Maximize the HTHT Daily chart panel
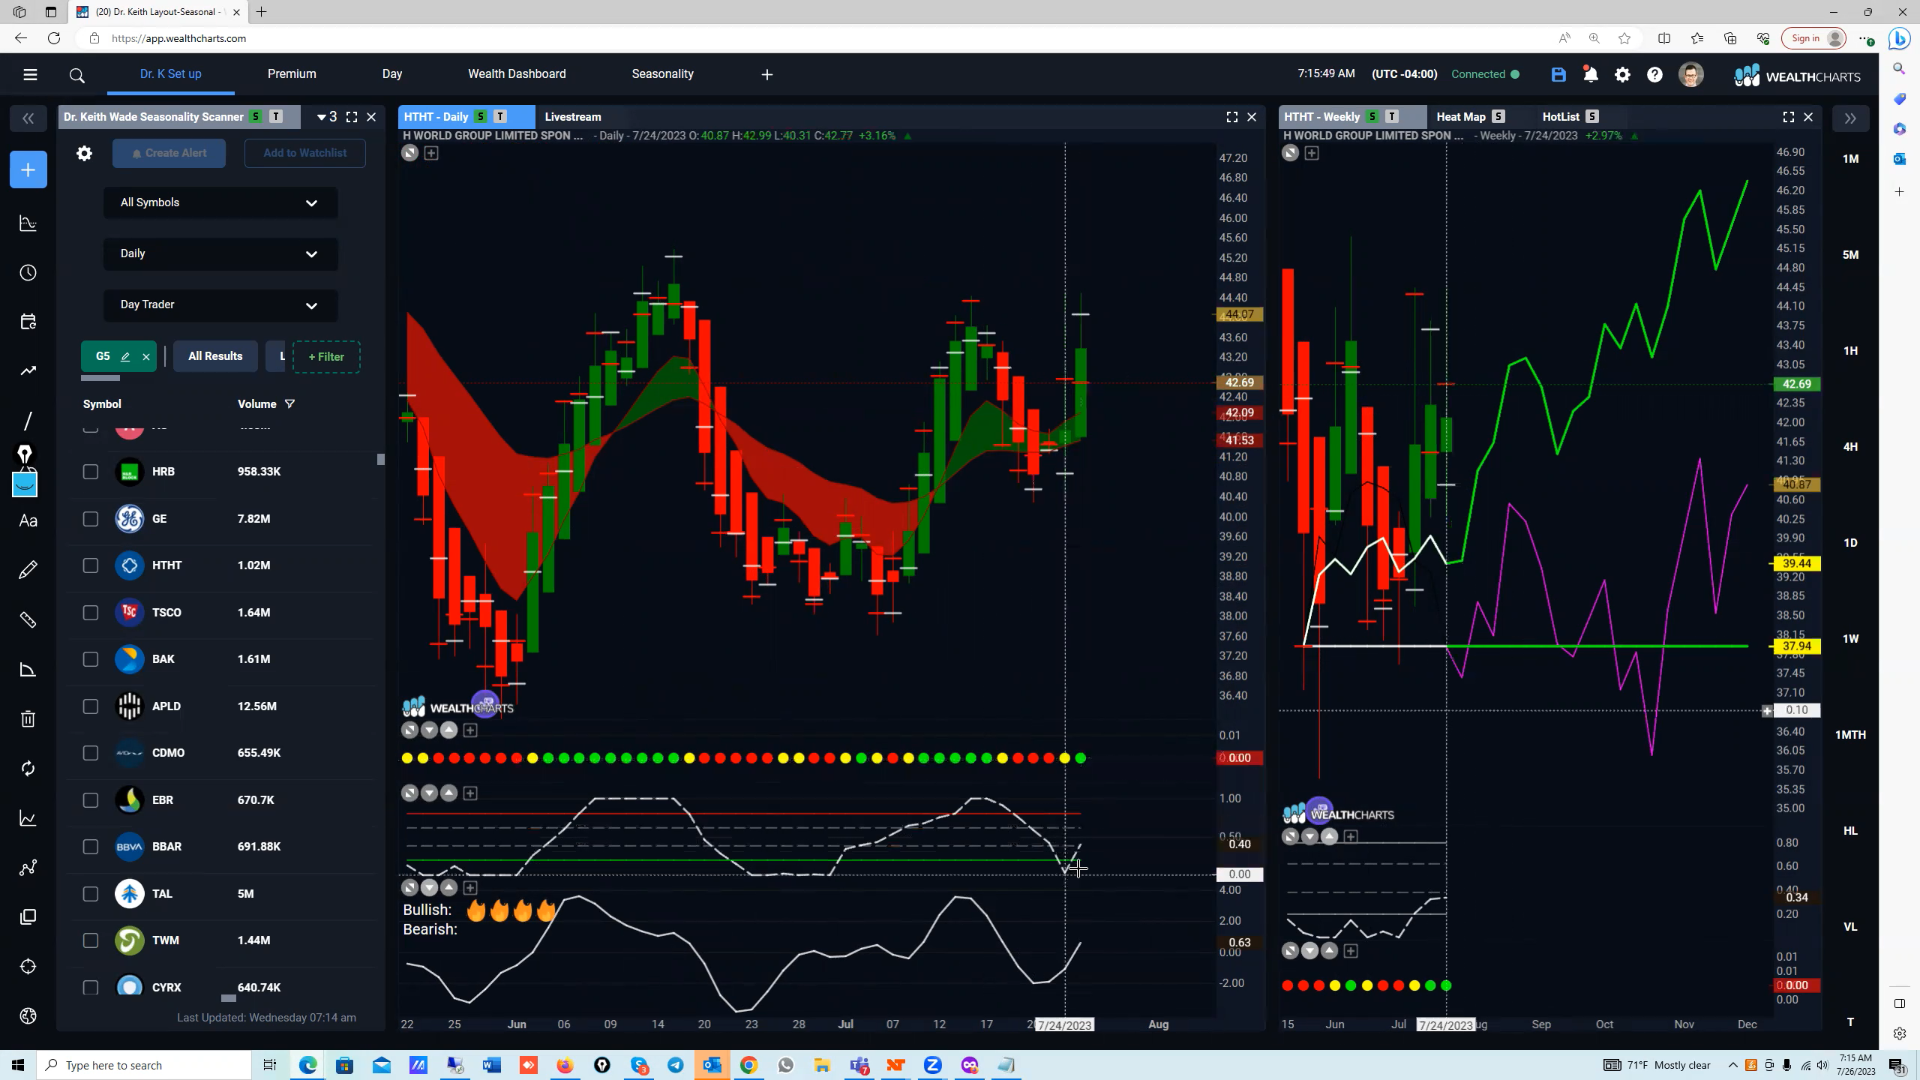Viewport: 1920px width, 1080px height. pyautogui.click(x=1232, y=117)
